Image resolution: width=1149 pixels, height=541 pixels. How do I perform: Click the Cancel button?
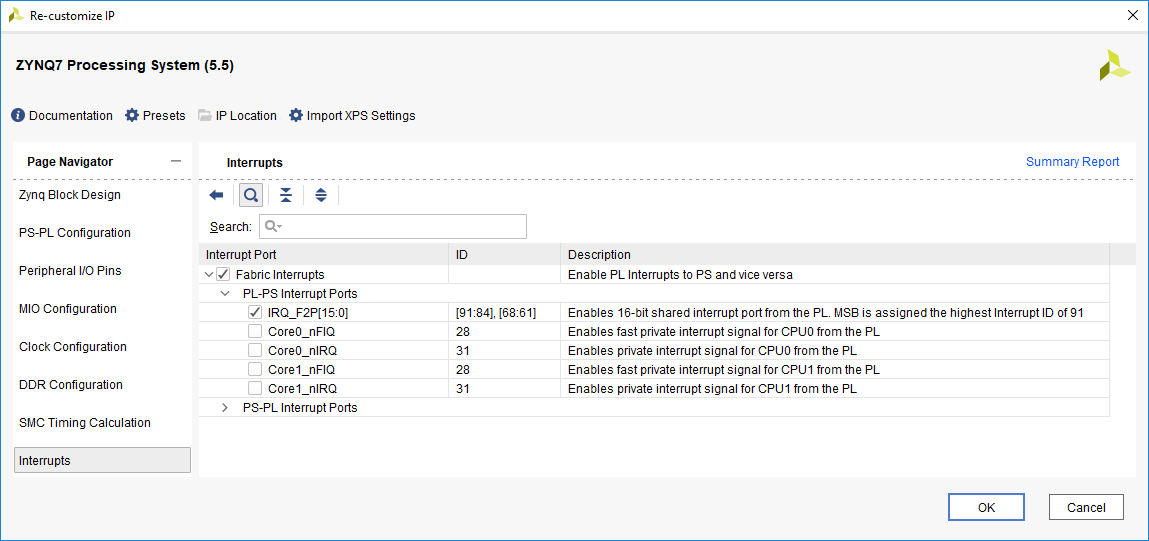tap(1086, 507)
